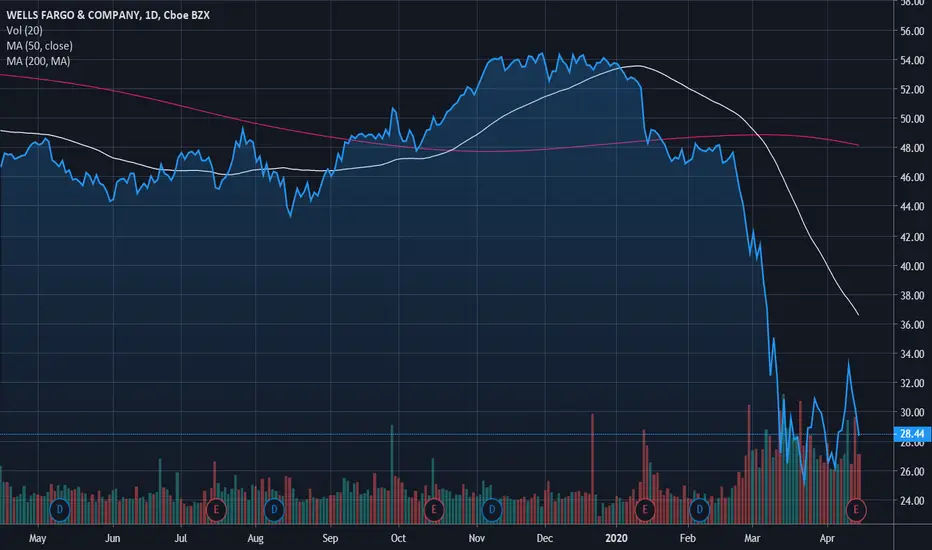Click the 42.00 price axis label
Screen dimensions: 932x550
(x=912, y=237)
